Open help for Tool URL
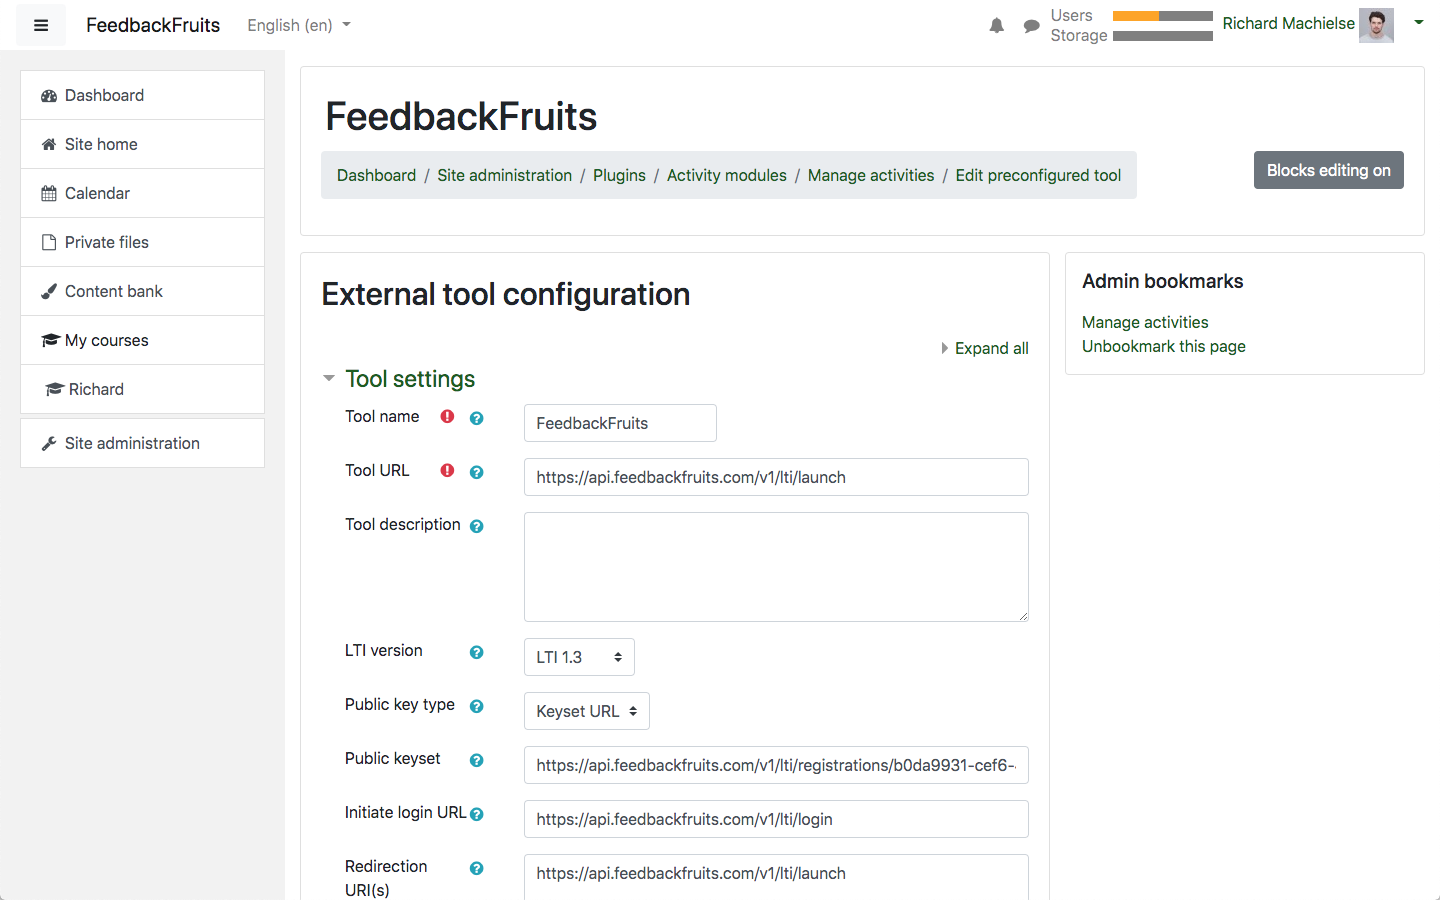The width and height of the screenshot is (1440, 900). point(477,472)
